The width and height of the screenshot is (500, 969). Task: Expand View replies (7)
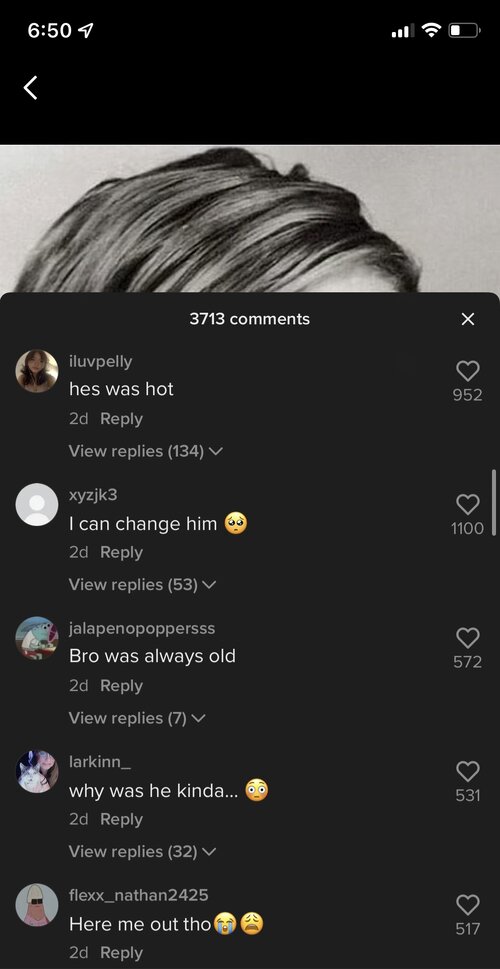tap(137, 718)
